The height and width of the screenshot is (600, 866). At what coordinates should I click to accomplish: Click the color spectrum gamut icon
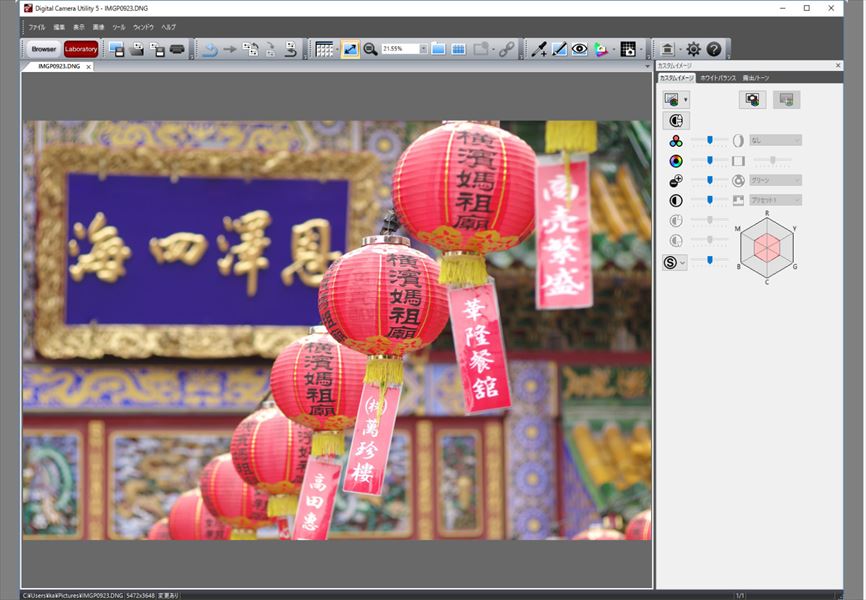600,49
